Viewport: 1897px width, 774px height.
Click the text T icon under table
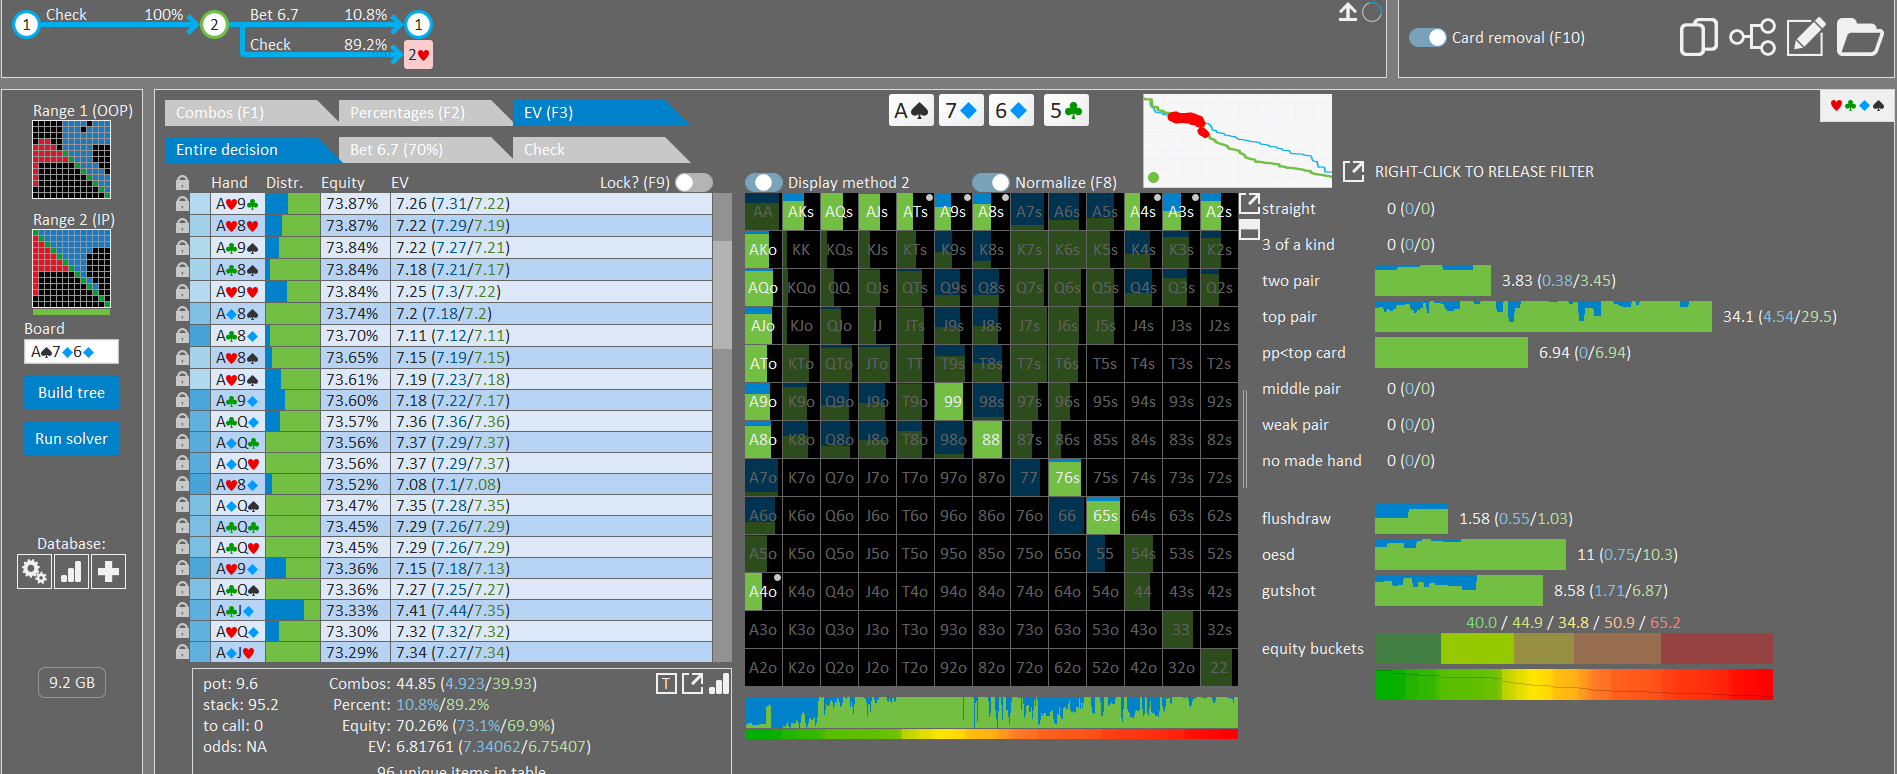click(x=666, y=684)
